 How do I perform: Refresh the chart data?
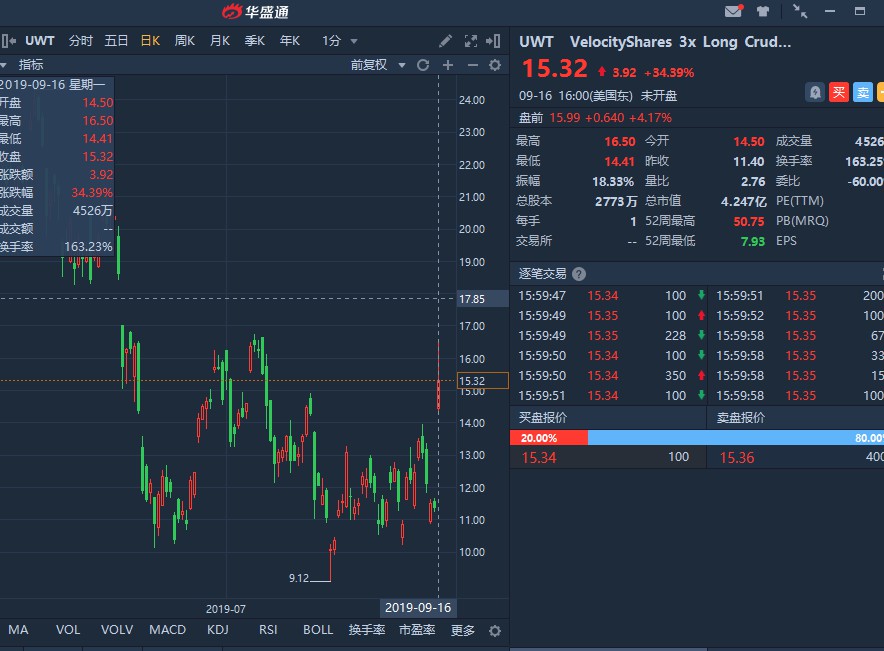pos(423,65)
